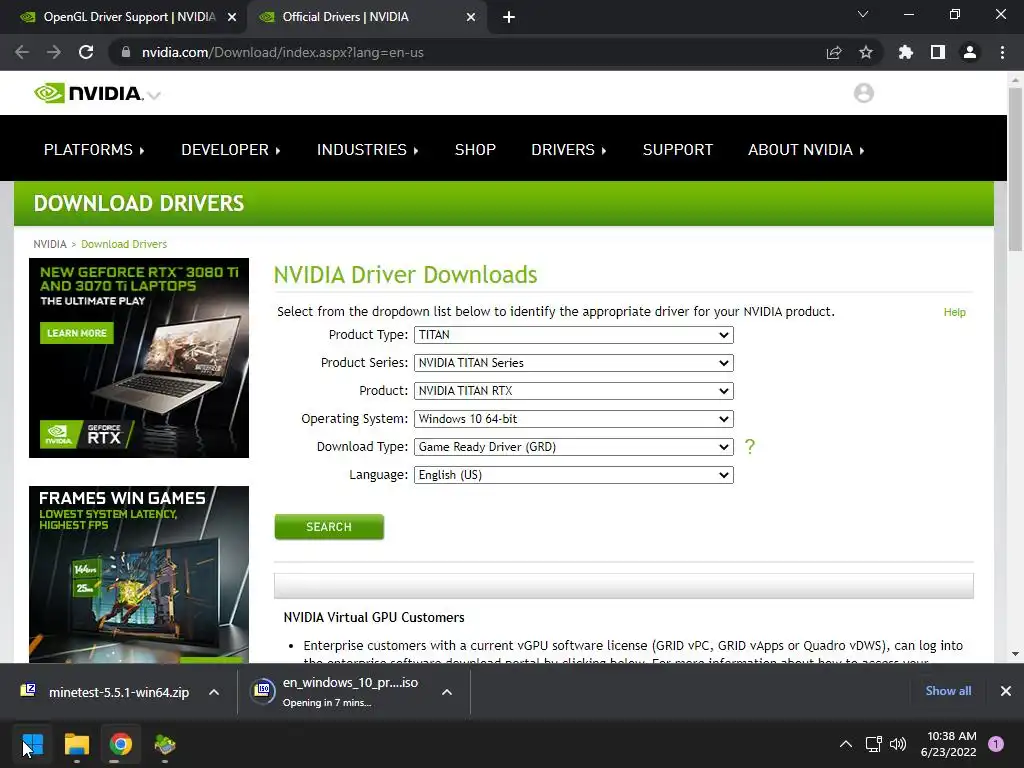Open Chrome's three-dot menu
Screen dimensions: 1024x768
[1002, 52]
